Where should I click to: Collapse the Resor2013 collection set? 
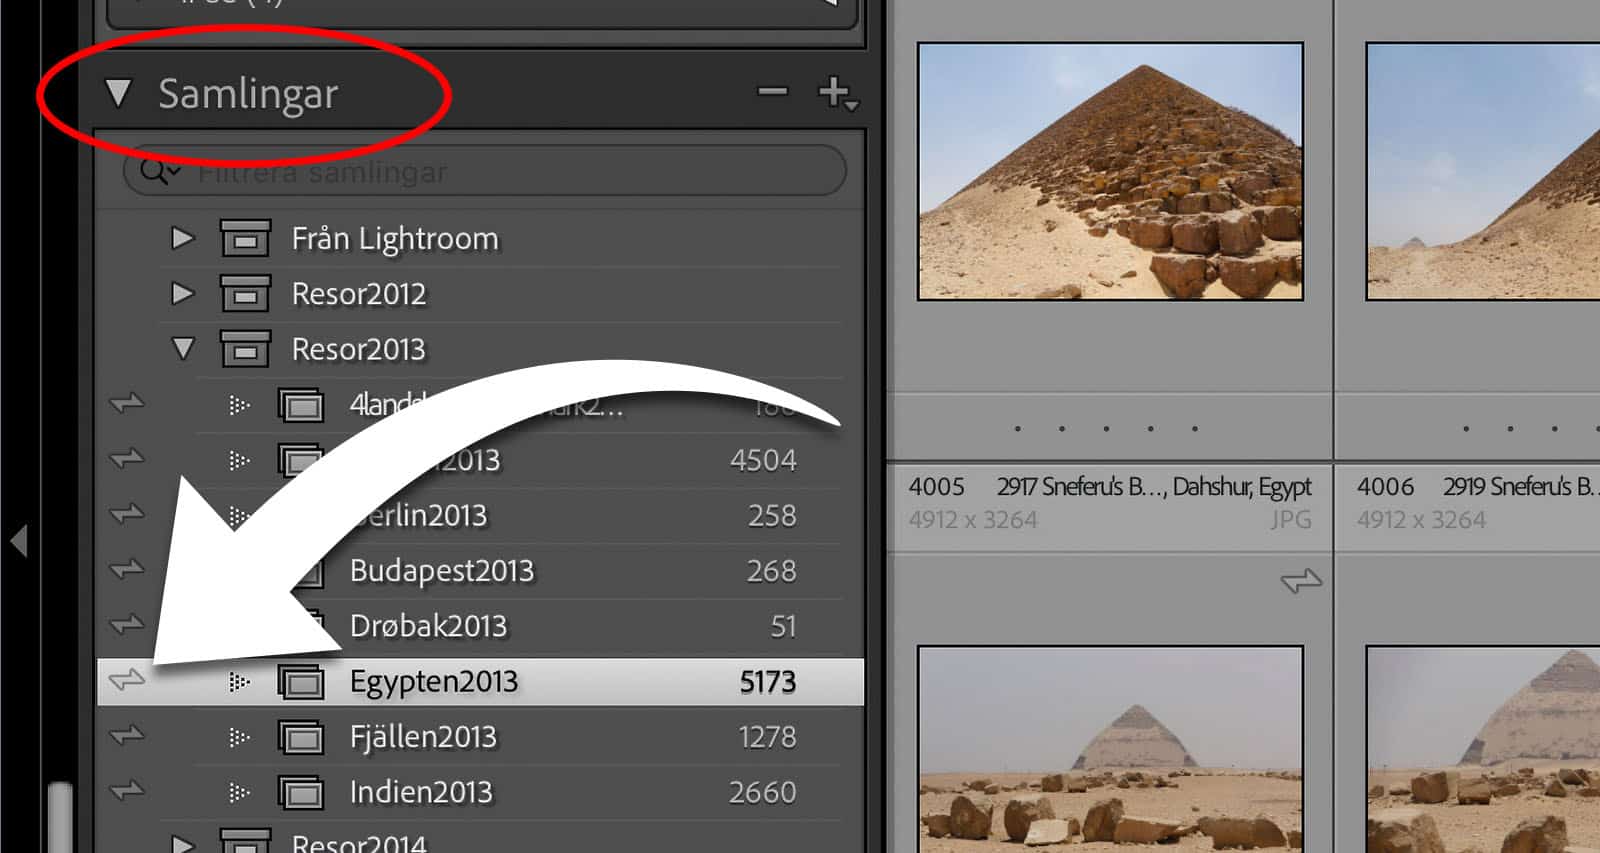183,349
